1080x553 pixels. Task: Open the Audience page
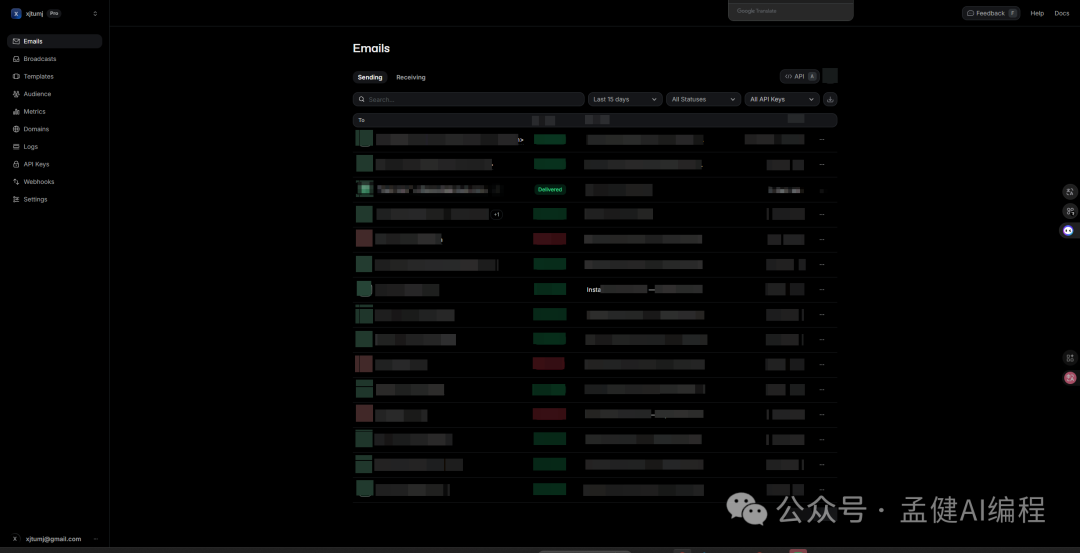[x=37, y=94]
